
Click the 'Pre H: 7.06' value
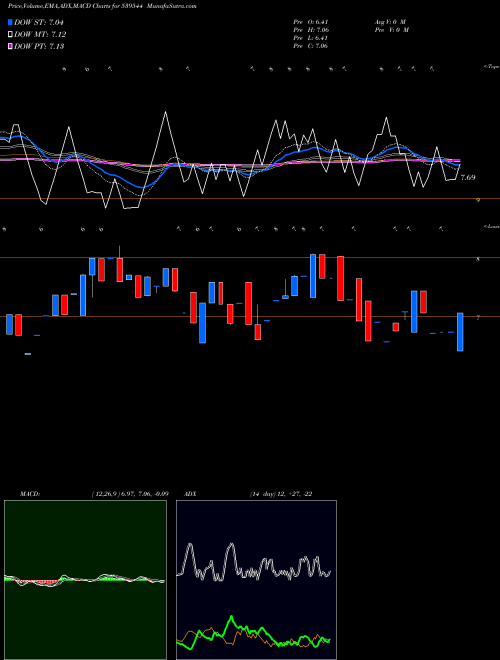(311, 30)
